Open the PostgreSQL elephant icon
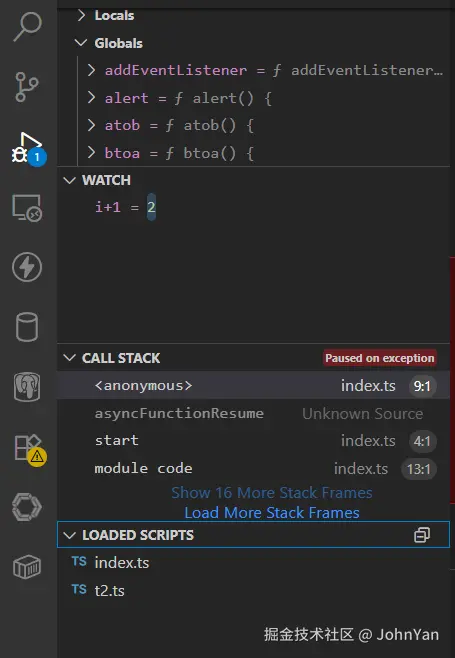455x658 pixels. click(x=27, y=387)
